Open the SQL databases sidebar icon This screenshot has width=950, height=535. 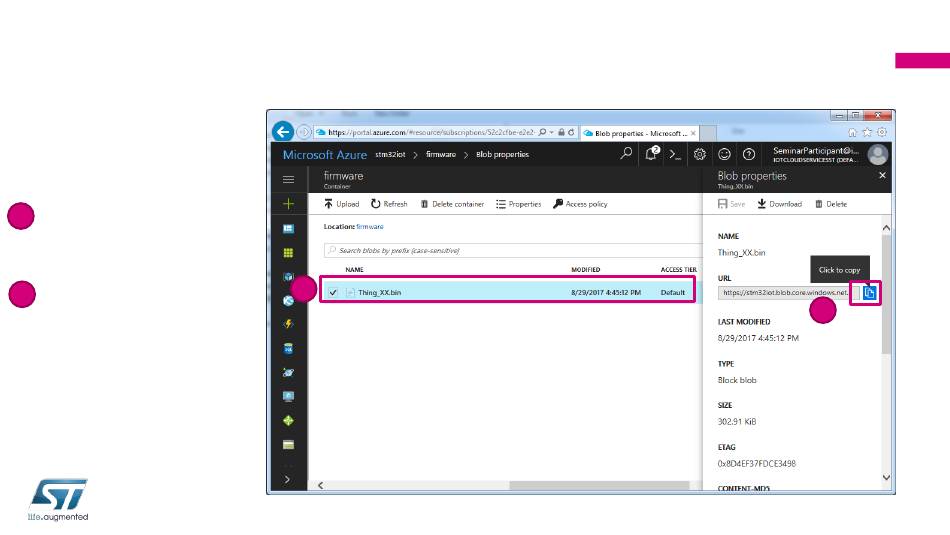click(288, 348)
